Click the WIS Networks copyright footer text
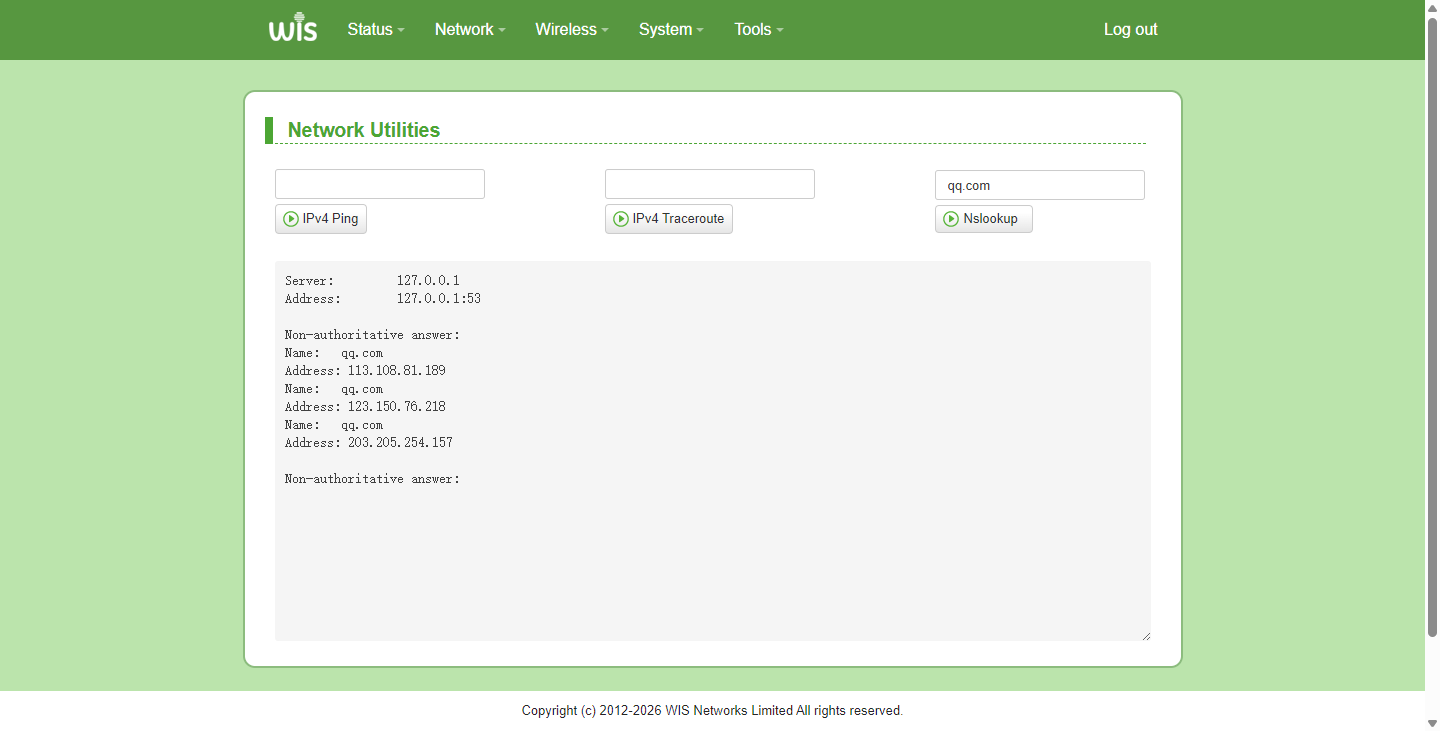The height and width of the screenshot is (731, 1440). (x=712, y=711)
